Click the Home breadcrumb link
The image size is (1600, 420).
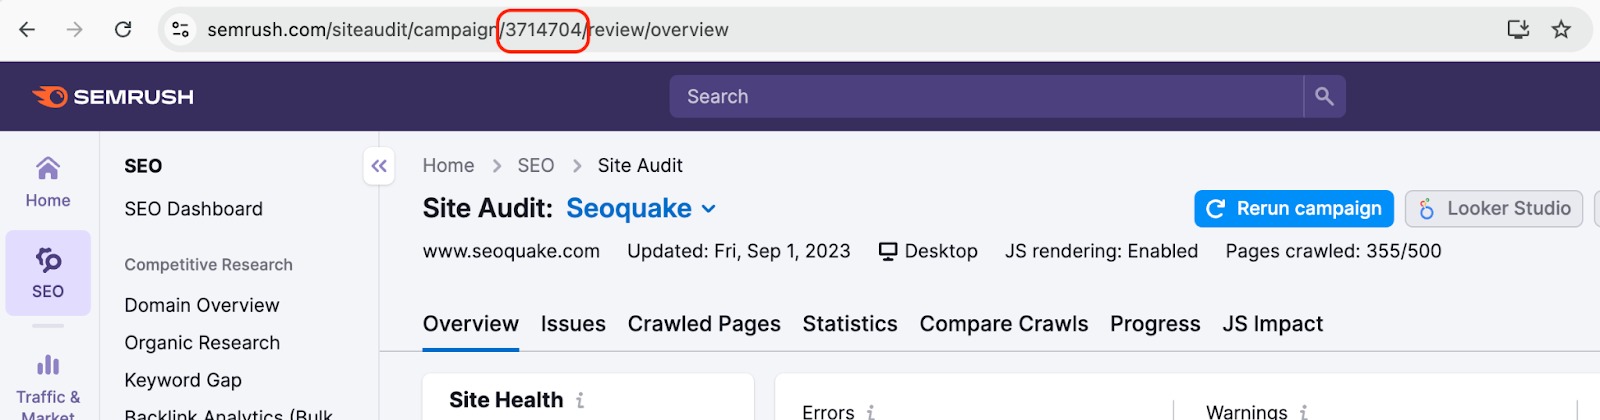[x=448, y=166]
